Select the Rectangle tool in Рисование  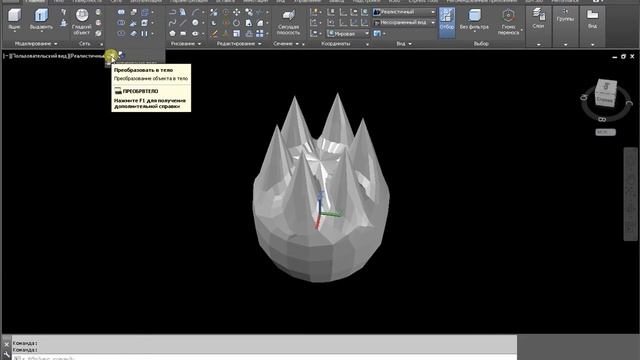(x=183, y=33)
